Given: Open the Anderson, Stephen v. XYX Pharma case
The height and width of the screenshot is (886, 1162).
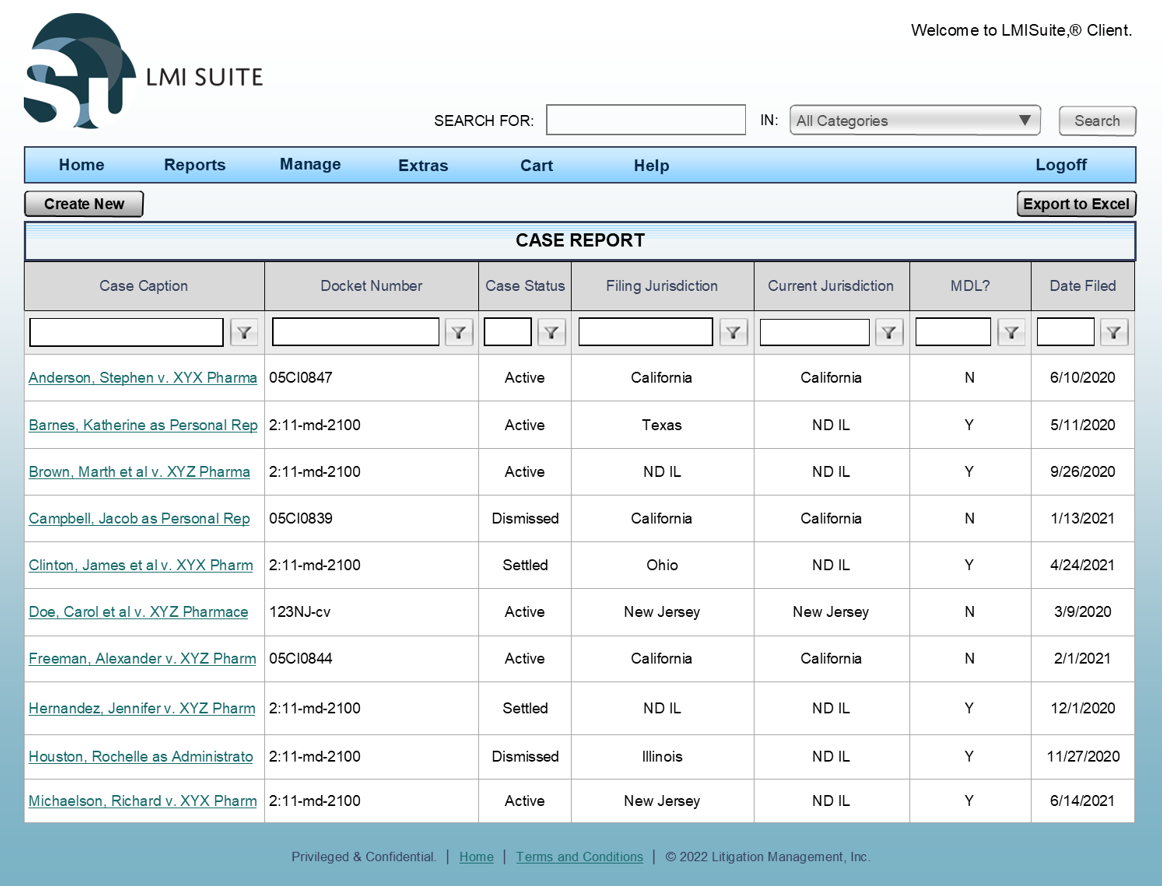Looking at the screenshot, I should (x=143, y=378).
